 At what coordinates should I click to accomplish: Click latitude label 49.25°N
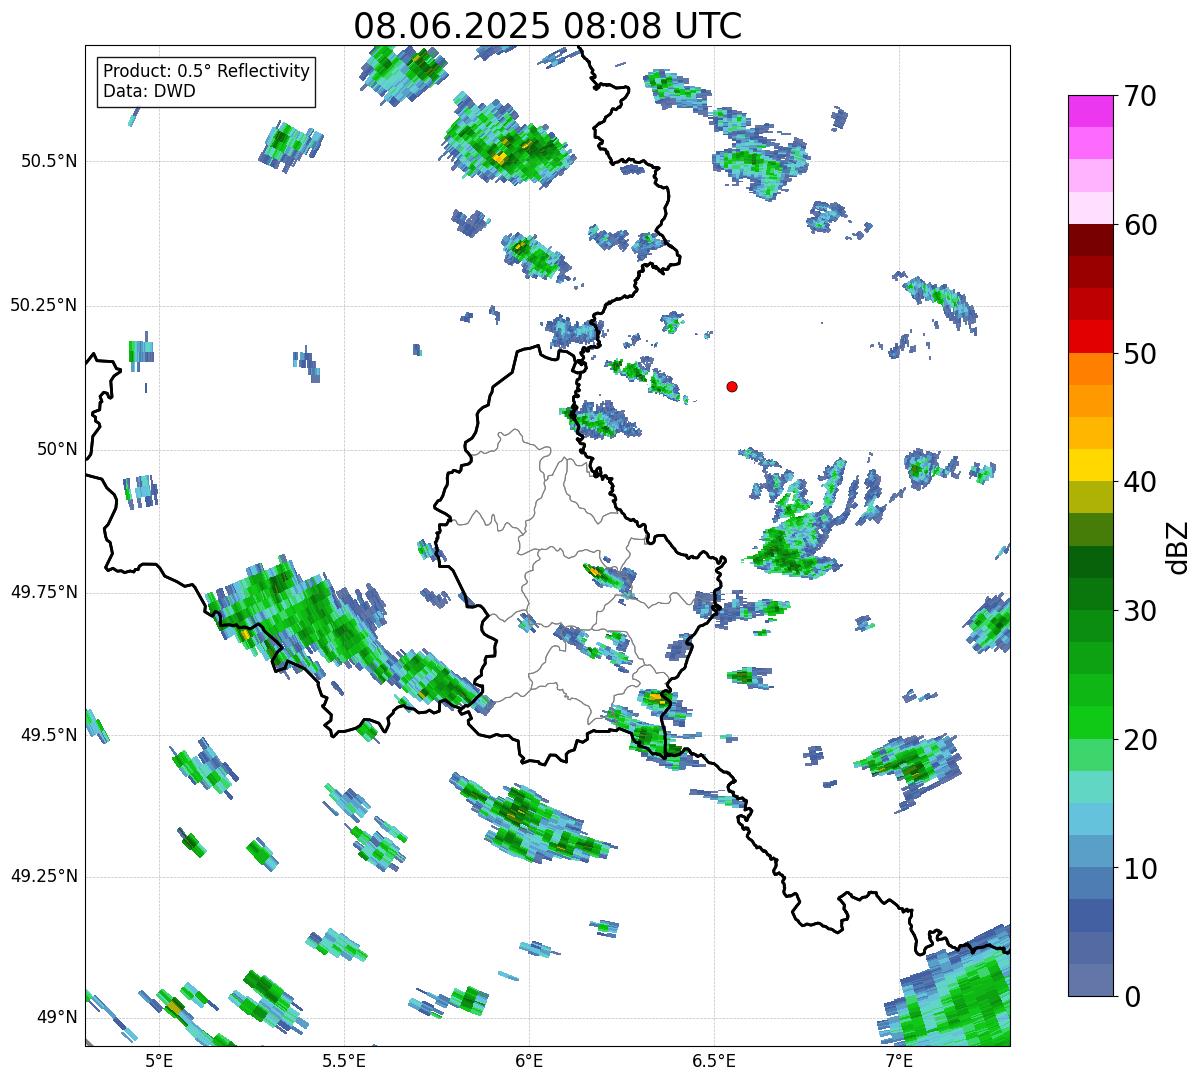pyautogui.click(x=43, y=877)
